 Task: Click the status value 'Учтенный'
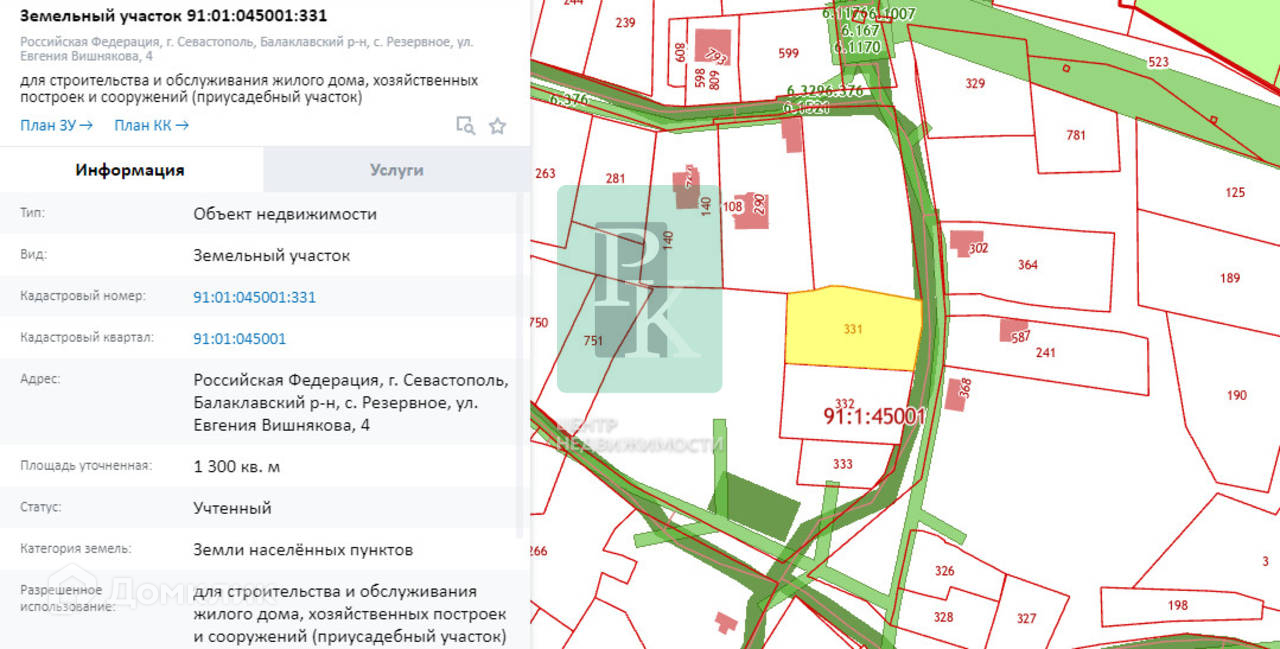pos(232,508)
